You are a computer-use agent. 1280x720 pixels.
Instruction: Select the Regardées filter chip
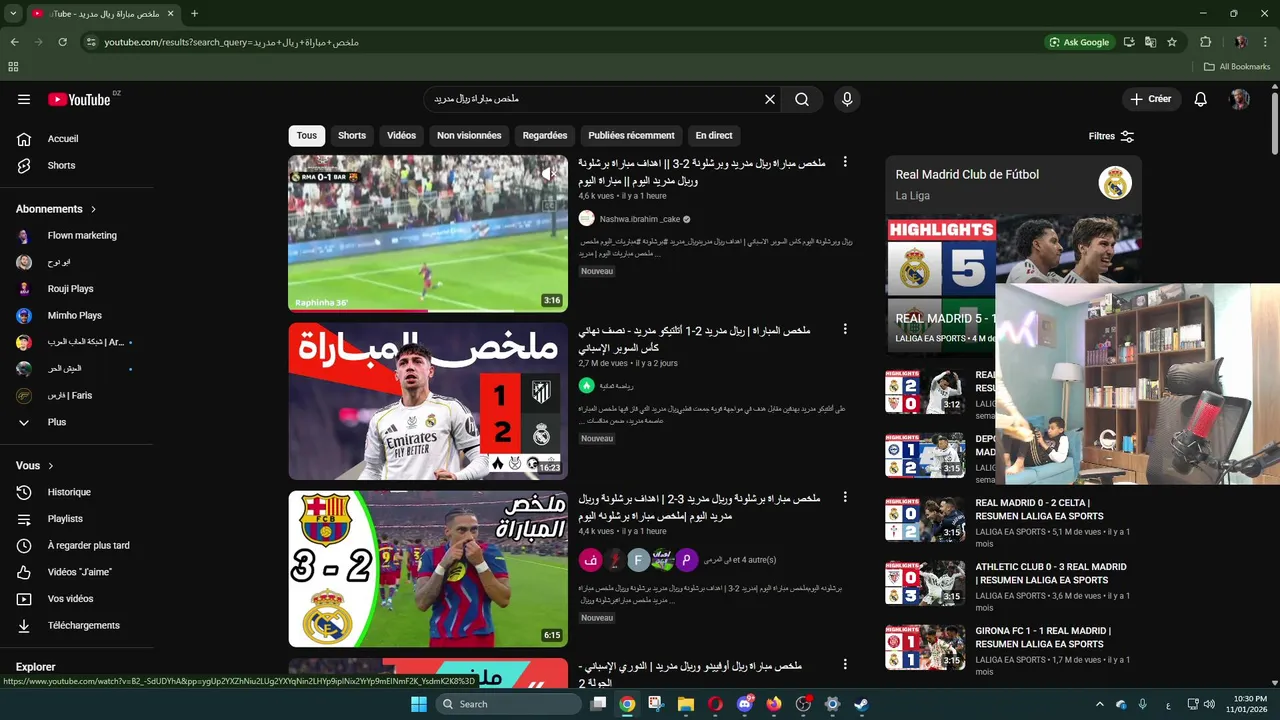(545, 135)
